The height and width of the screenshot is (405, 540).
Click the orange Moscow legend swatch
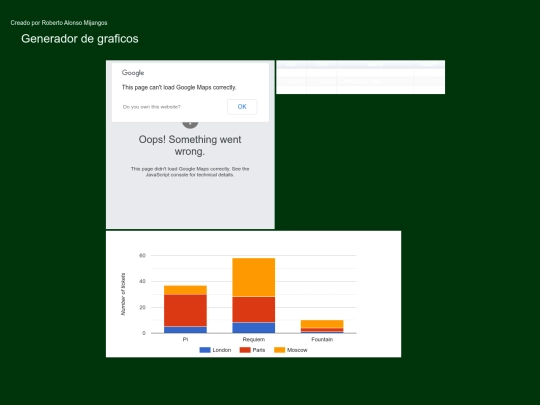(280, 350)
